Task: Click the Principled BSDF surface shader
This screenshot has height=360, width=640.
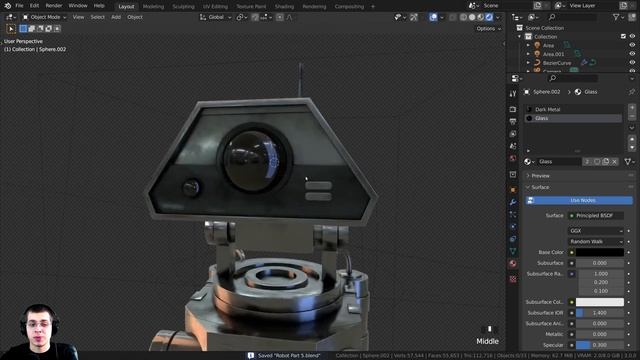Action: click(596, 216)
